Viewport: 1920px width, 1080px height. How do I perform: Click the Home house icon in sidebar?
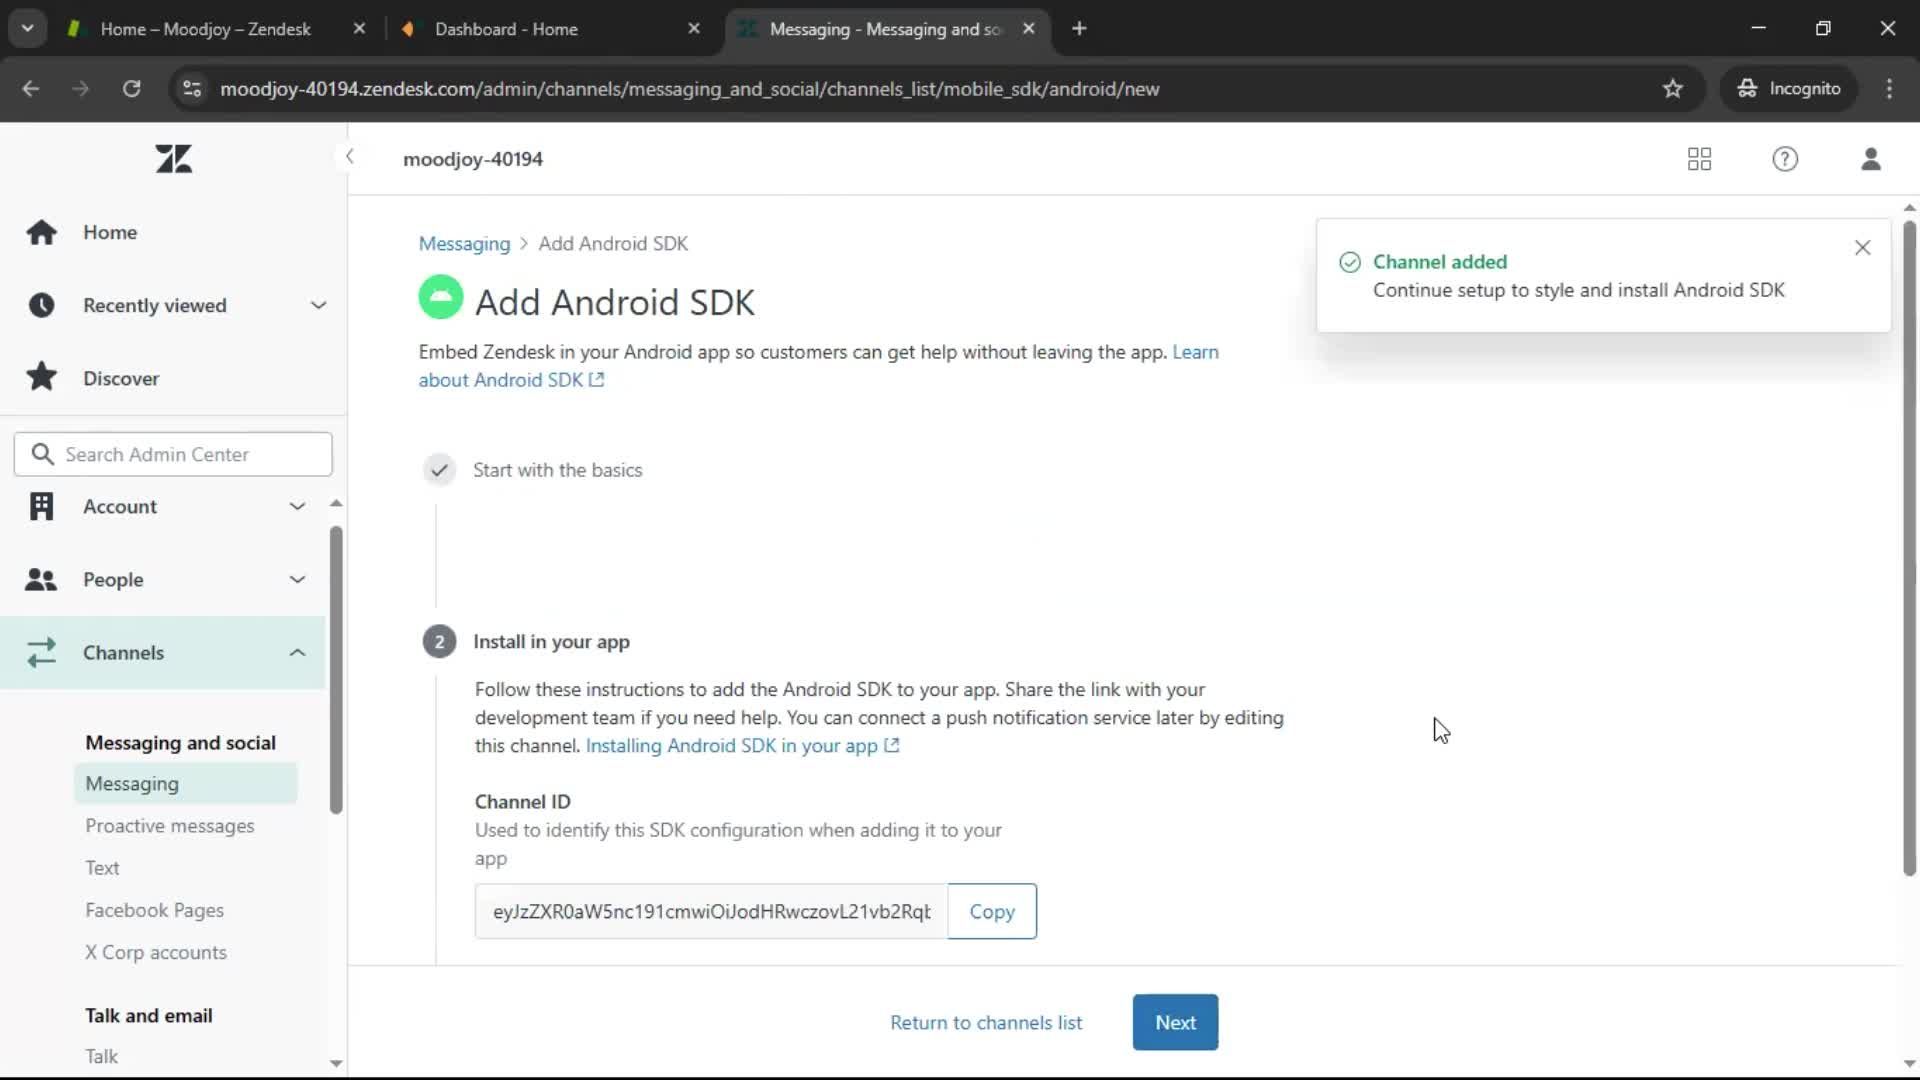tap(41, 232)
